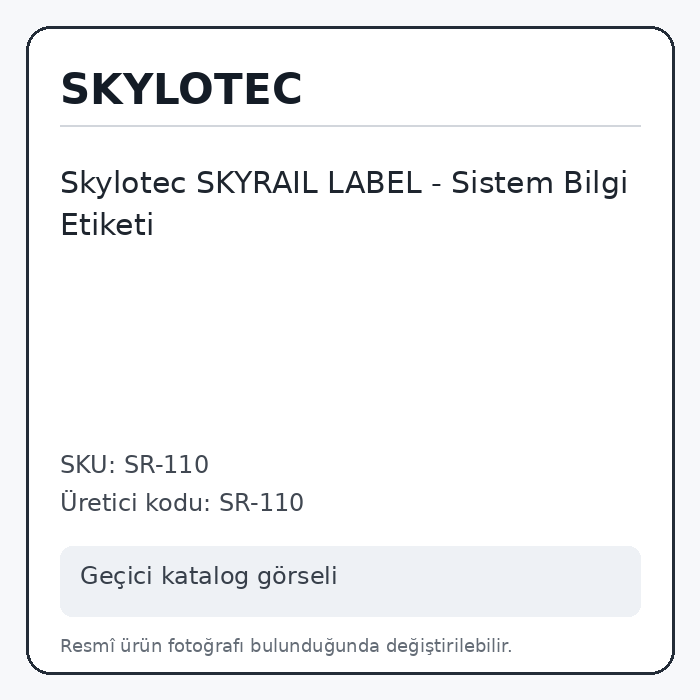The height and width of the screenshot is (700, 700).
Task: Click the divider line under SKYLOTEC
Action: pyautogui.click(x=350, y=126)
